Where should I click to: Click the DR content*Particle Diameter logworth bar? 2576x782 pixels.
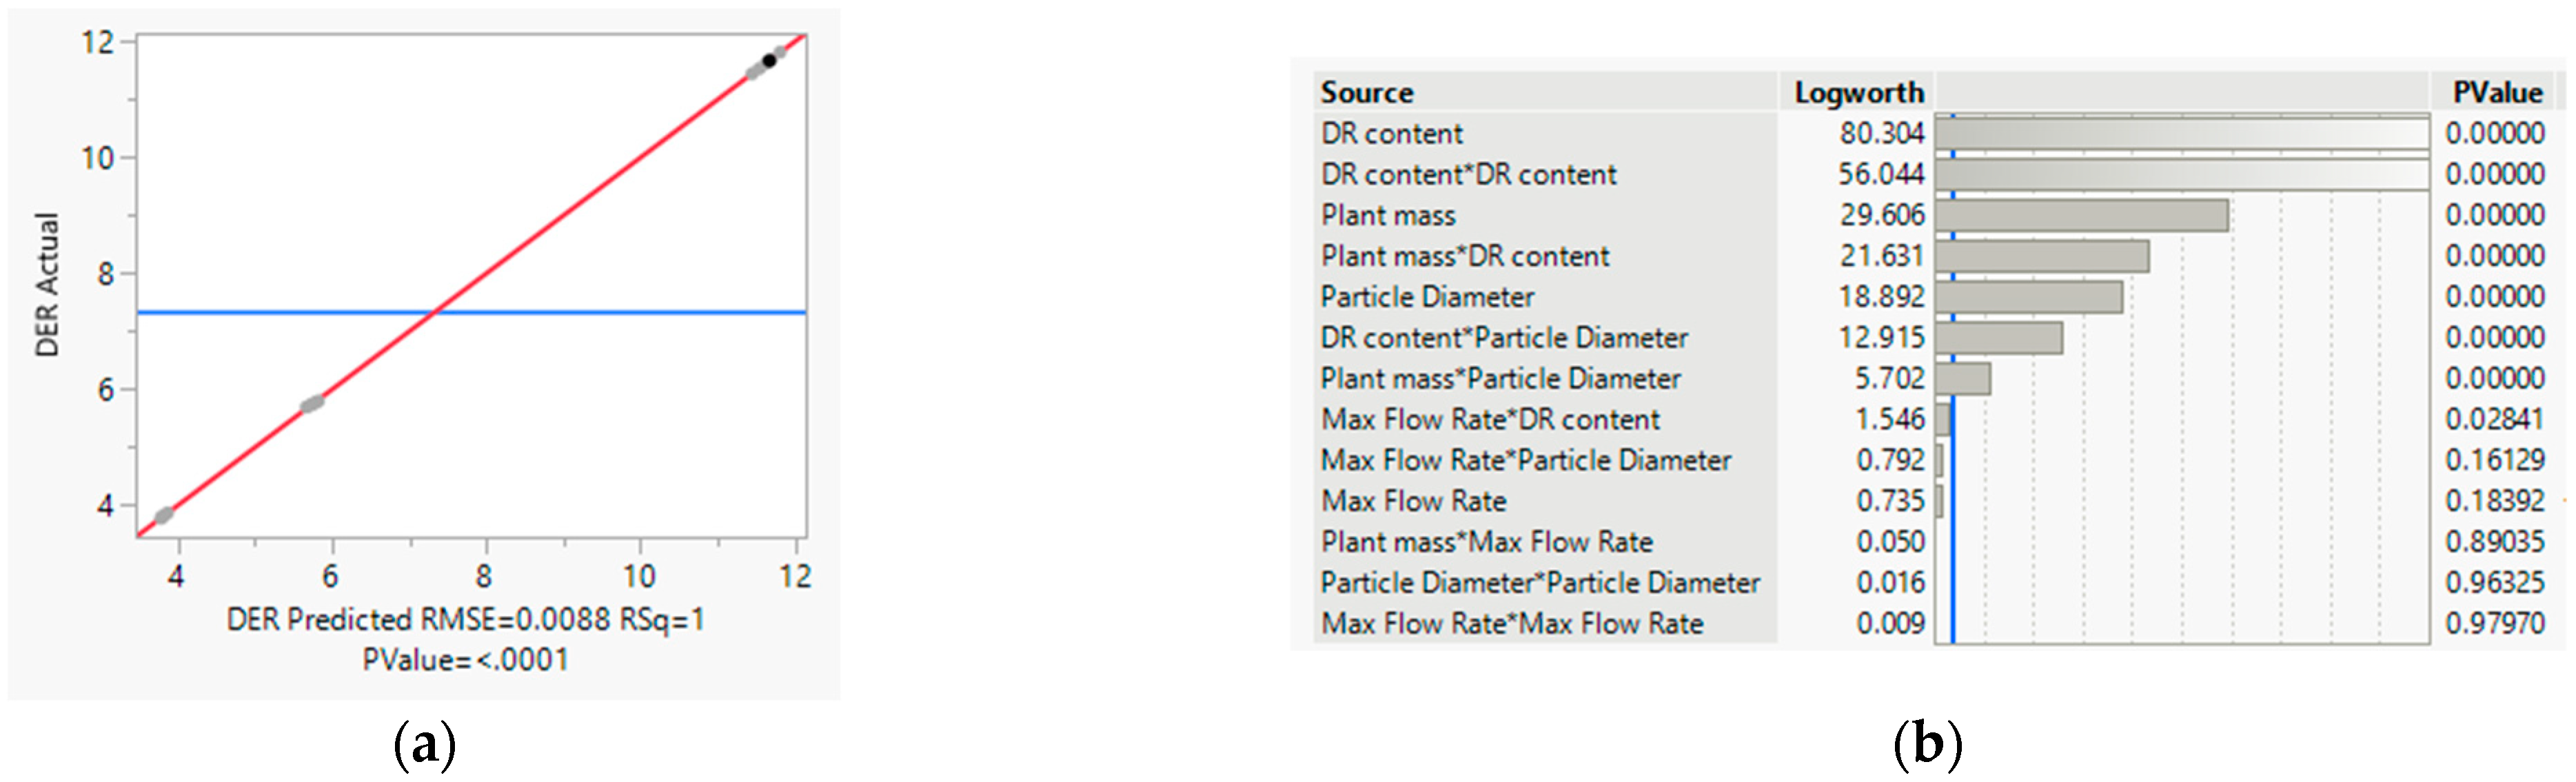point(1998,338)
